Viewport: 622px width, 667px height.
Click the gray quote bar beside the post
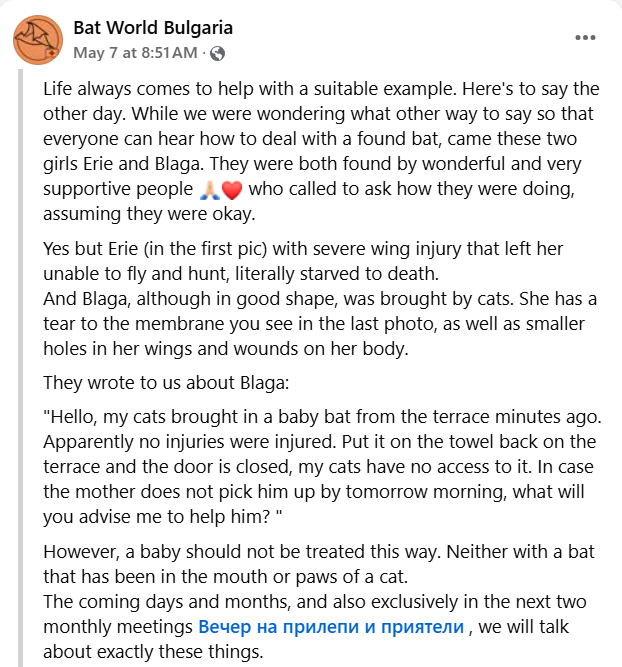pyautogui.click(x=20, y=368)
